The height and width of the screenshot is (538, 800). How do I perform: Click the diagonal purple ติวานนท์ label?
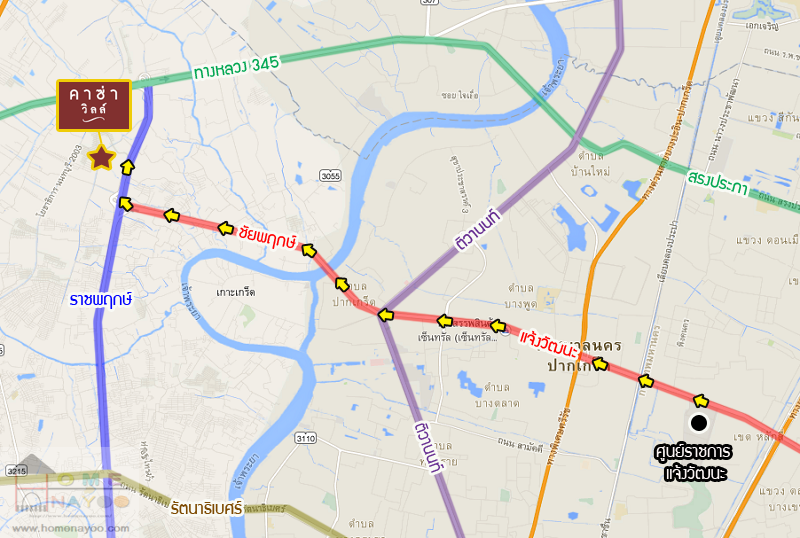coord(479,231)
